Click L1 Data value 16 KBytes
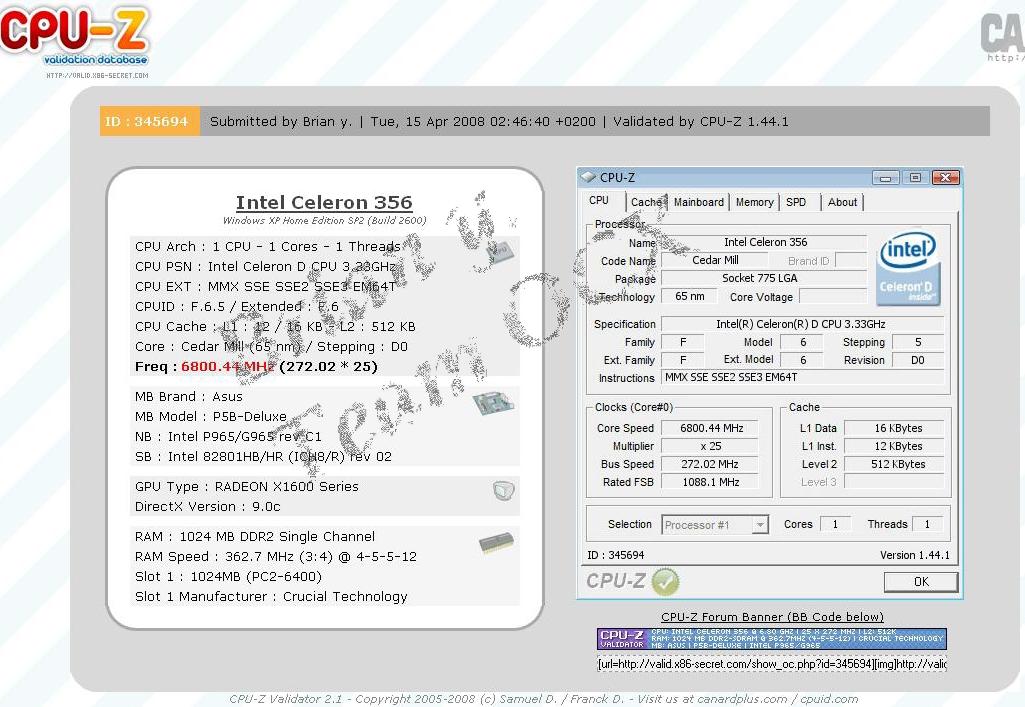The width and height of the screenshot is (1025, 707). pos(894,428)
